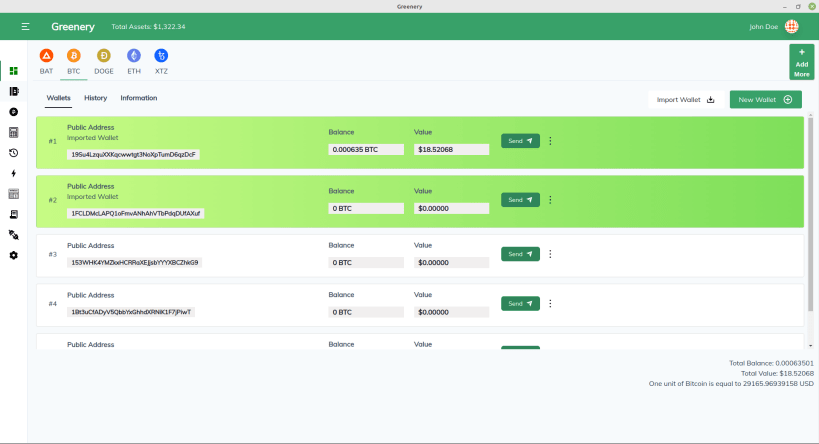Screen dimensions: 819x444
Task: Click the Total Value $18.52068 summary text
Action: pos(777,373)
